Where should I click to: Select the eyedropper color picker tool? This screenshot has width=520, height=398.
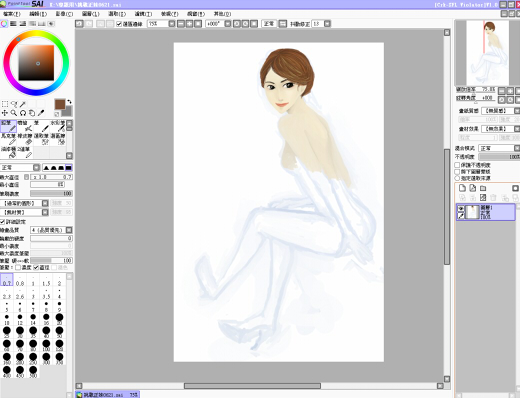tap(41, 113)
